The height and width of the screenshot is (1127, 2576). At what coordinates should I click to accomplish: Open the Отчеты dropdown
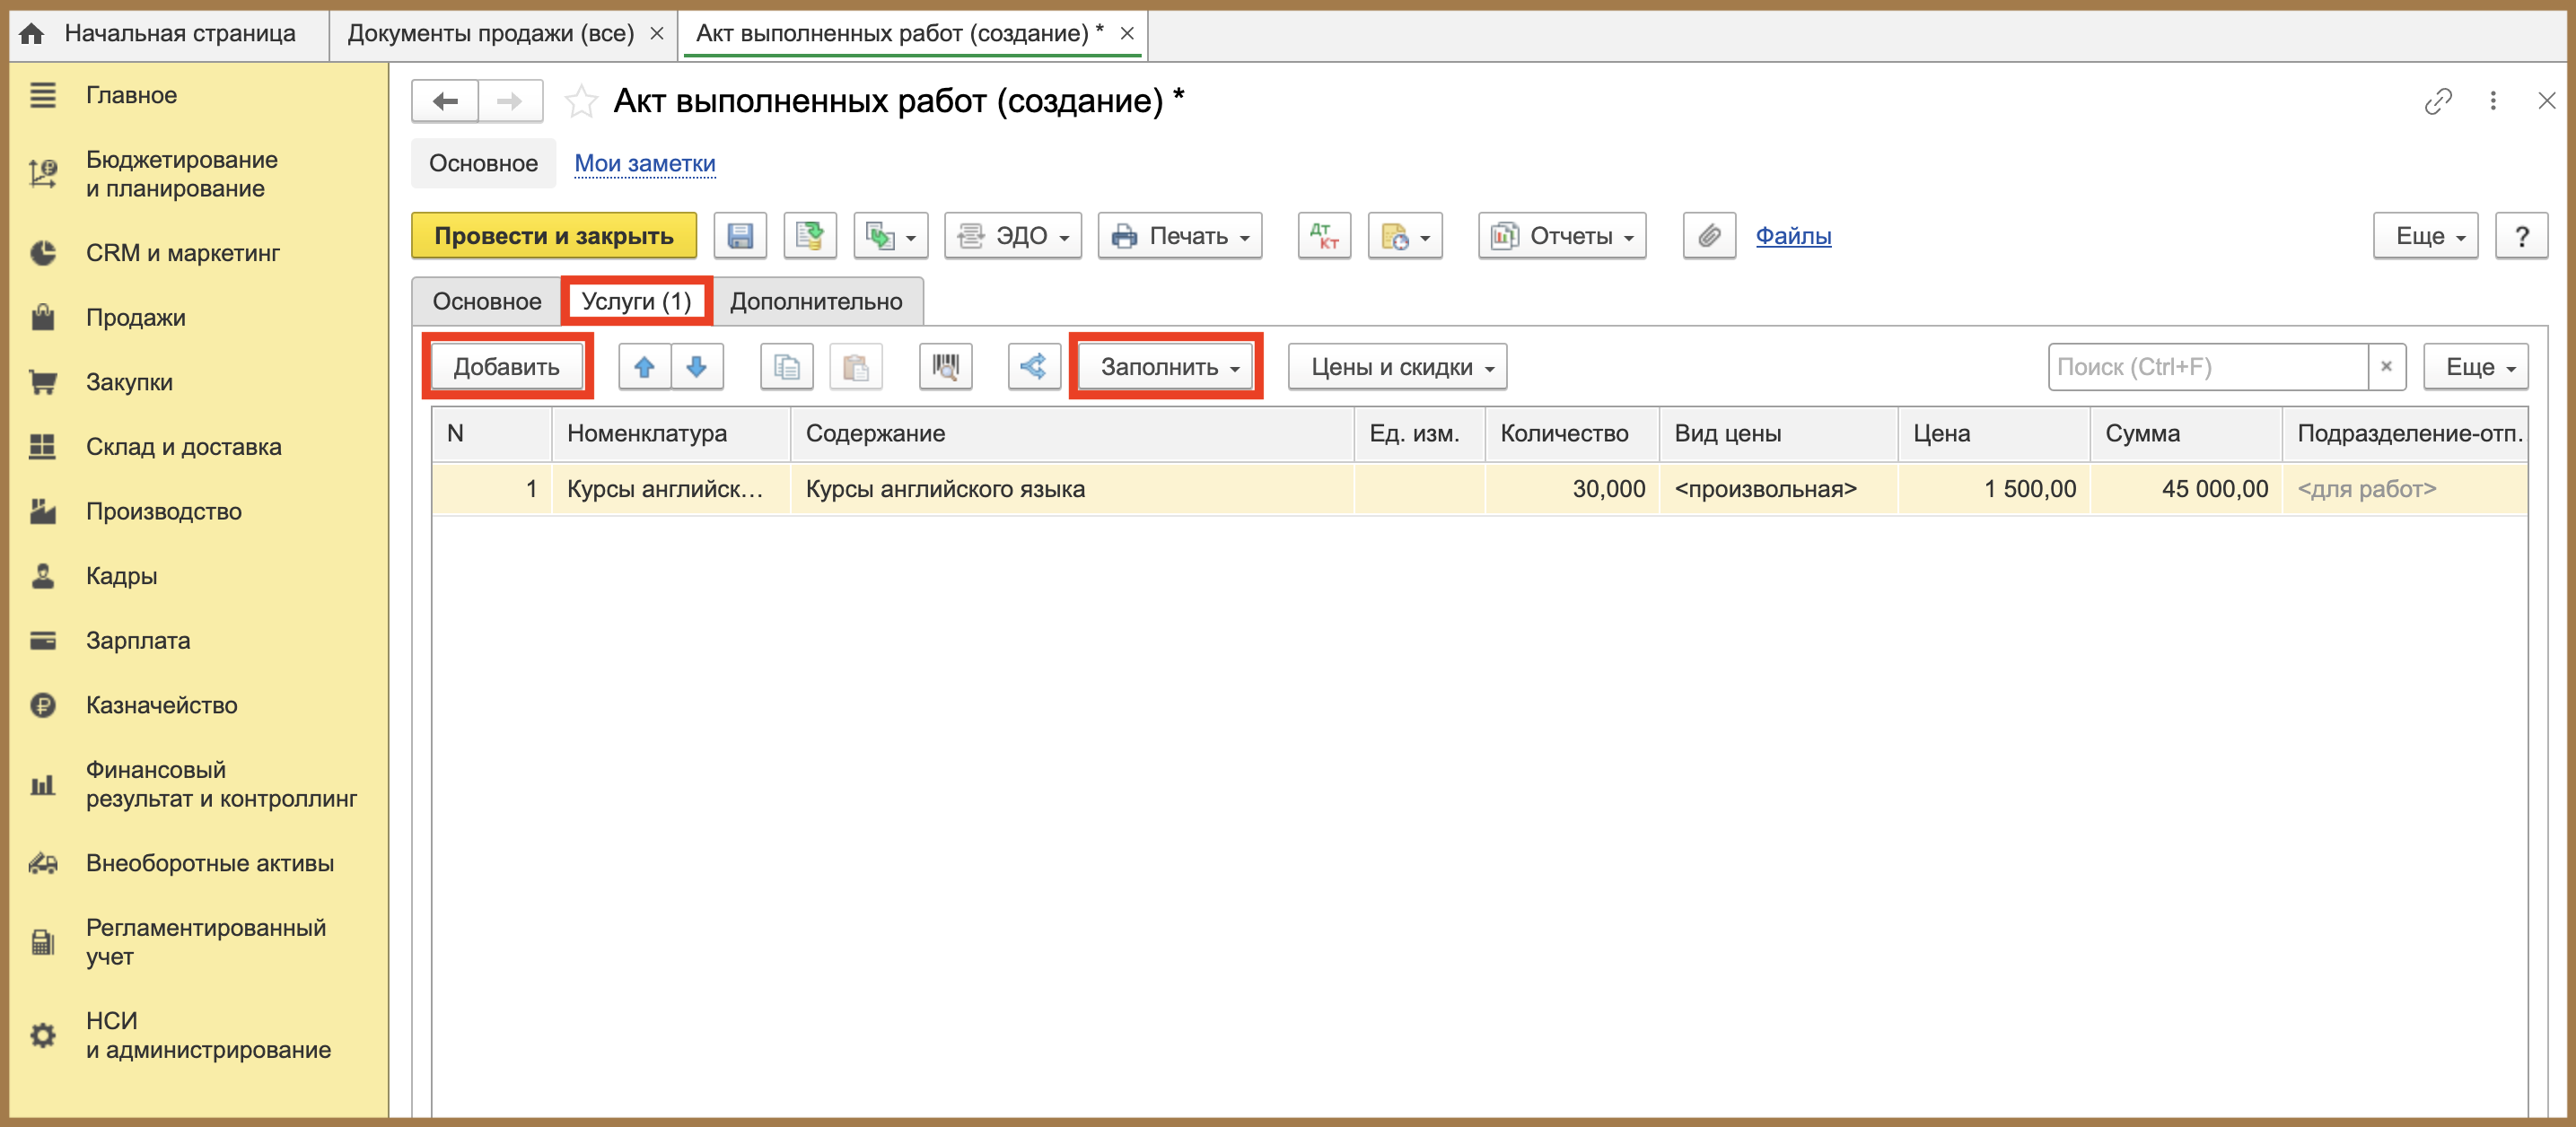click(x=1562, y=236)
